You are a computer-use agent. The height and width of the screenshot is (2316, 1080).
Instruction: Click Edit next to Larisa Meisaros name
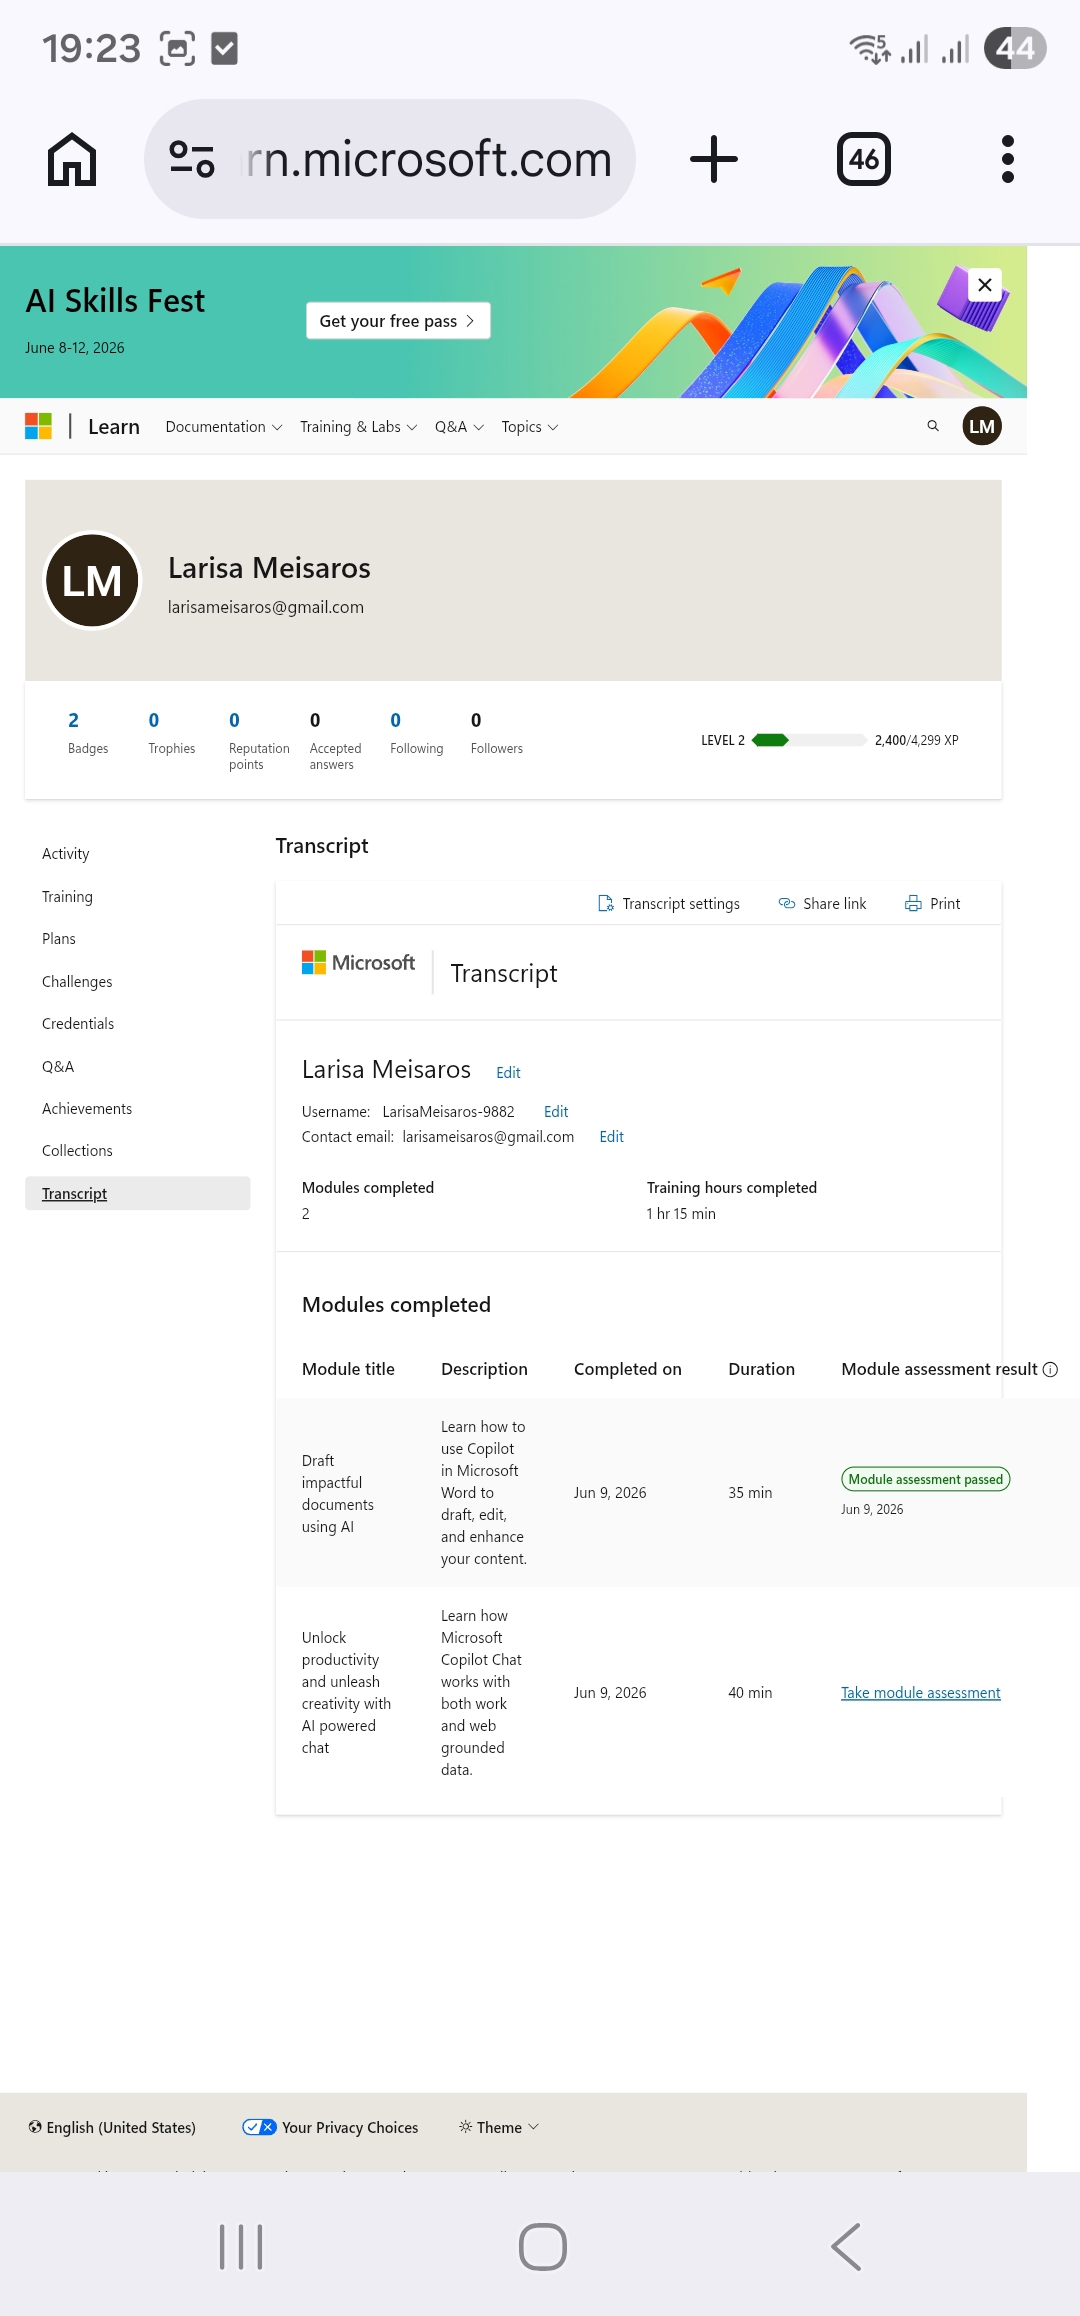[x=508, y=1073]
